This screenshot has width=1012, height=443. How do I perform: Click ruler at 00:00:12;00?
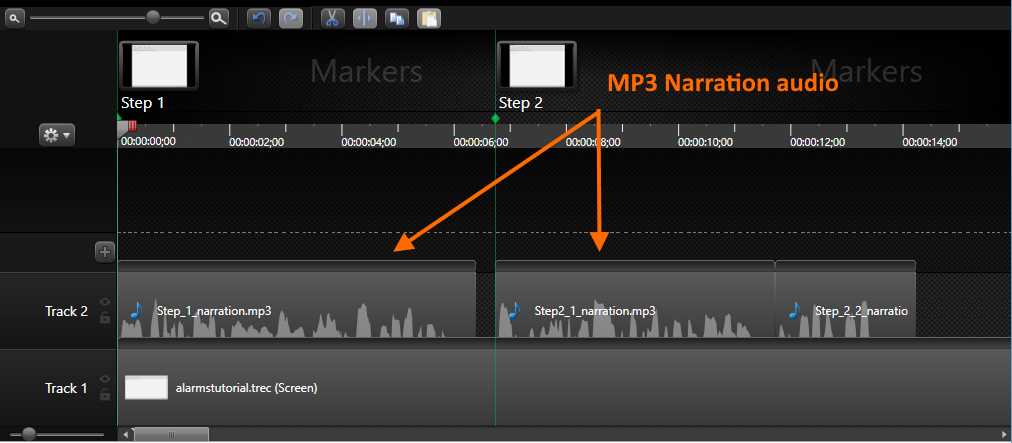tap(818, 142)
